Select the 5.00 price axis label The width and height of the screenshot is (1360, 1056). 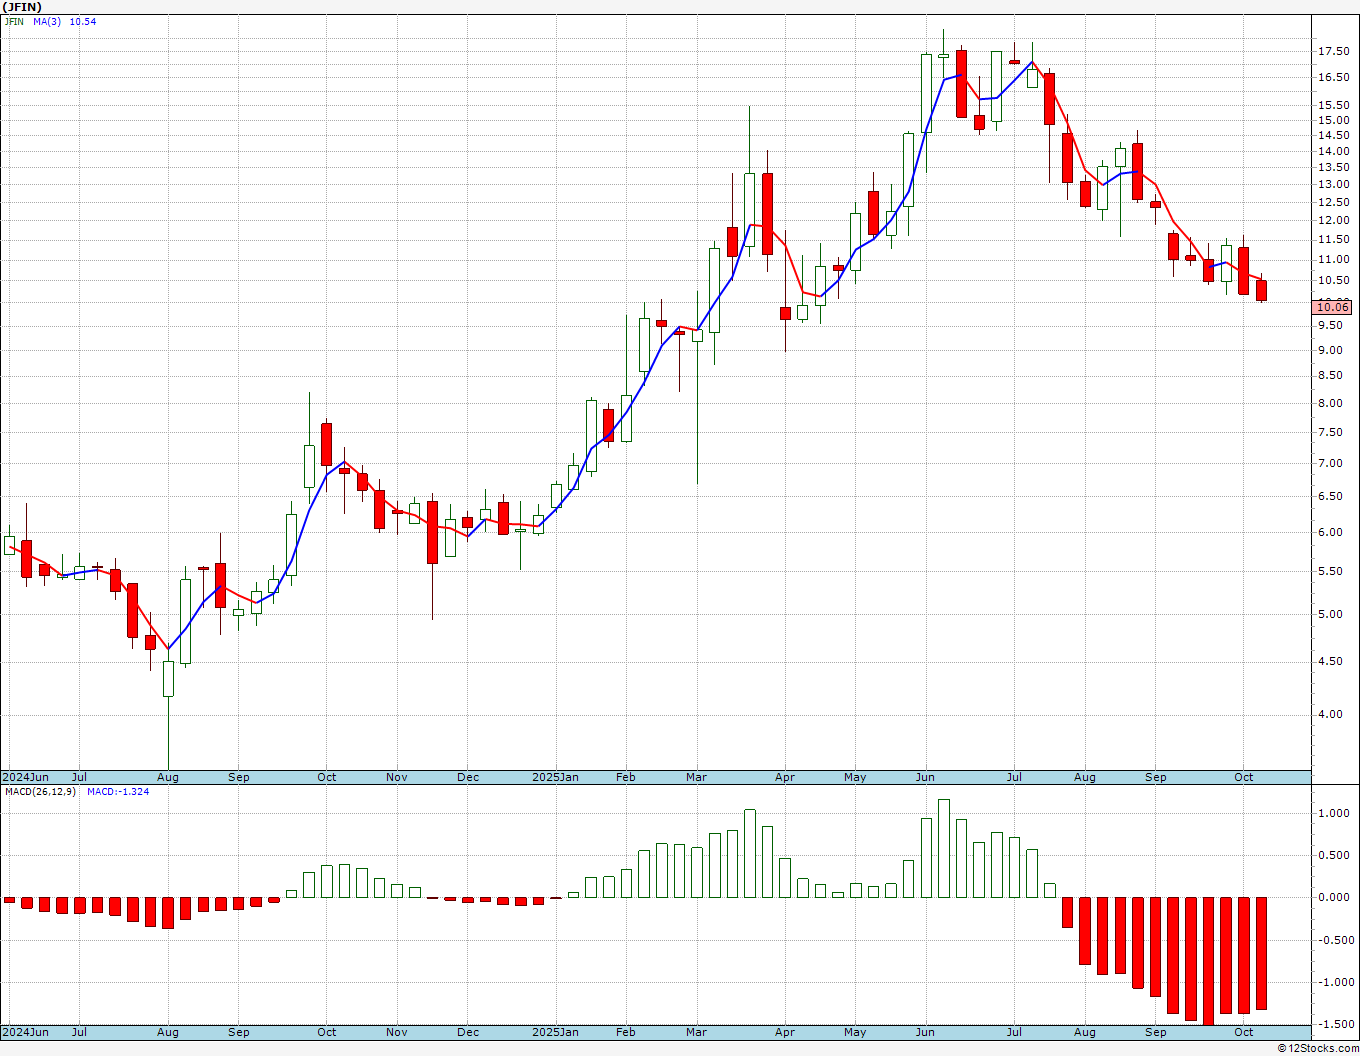[1330, 614]
